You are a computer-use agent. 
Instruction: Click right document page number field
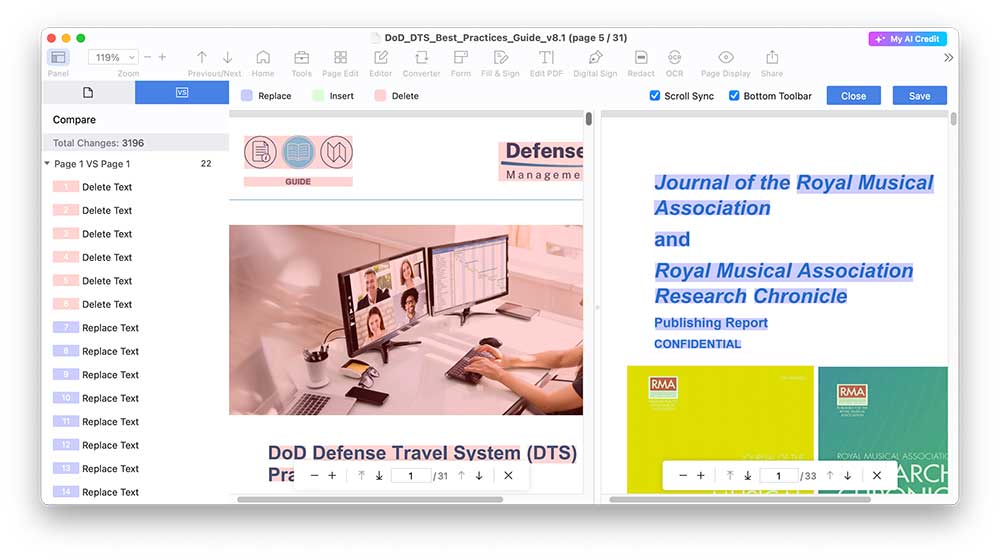[779, 476]
